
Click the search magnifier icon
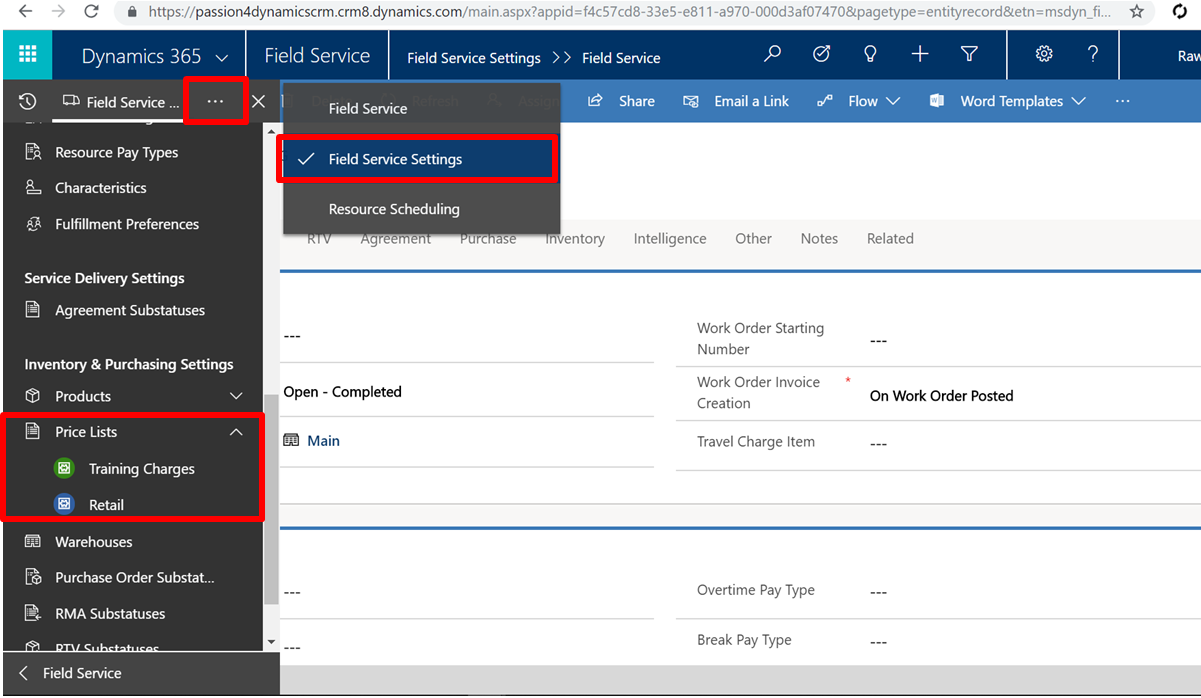(772, 55)
